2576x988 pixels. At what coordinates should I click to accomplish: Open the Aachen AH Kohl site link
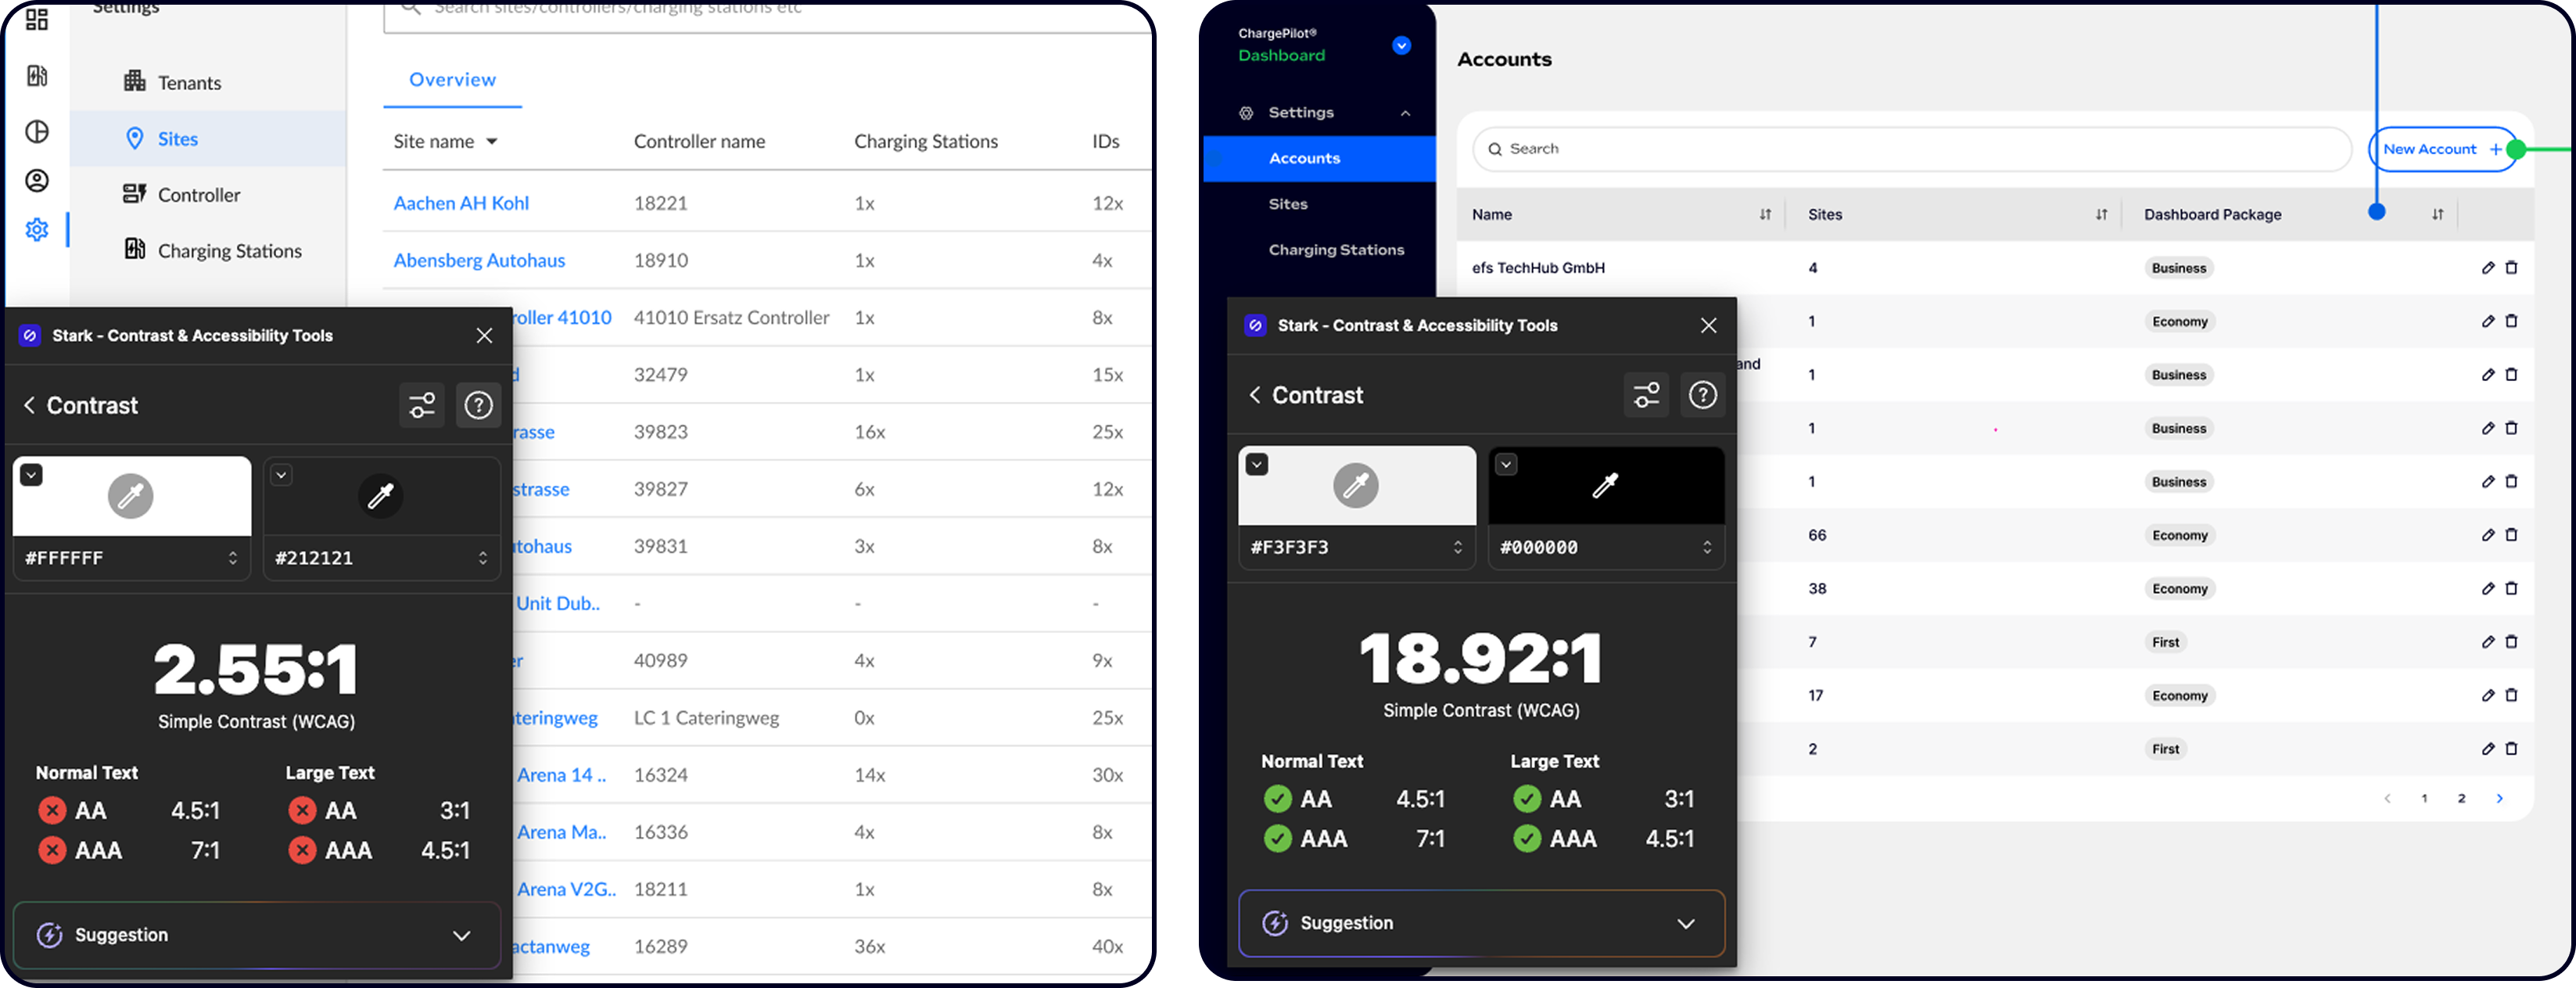coord(461,203)
